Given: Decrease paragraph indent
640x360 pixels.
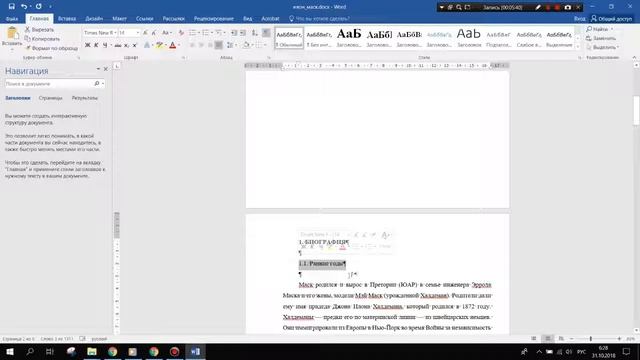Looking at the screenshot, I should coord(234,33).
